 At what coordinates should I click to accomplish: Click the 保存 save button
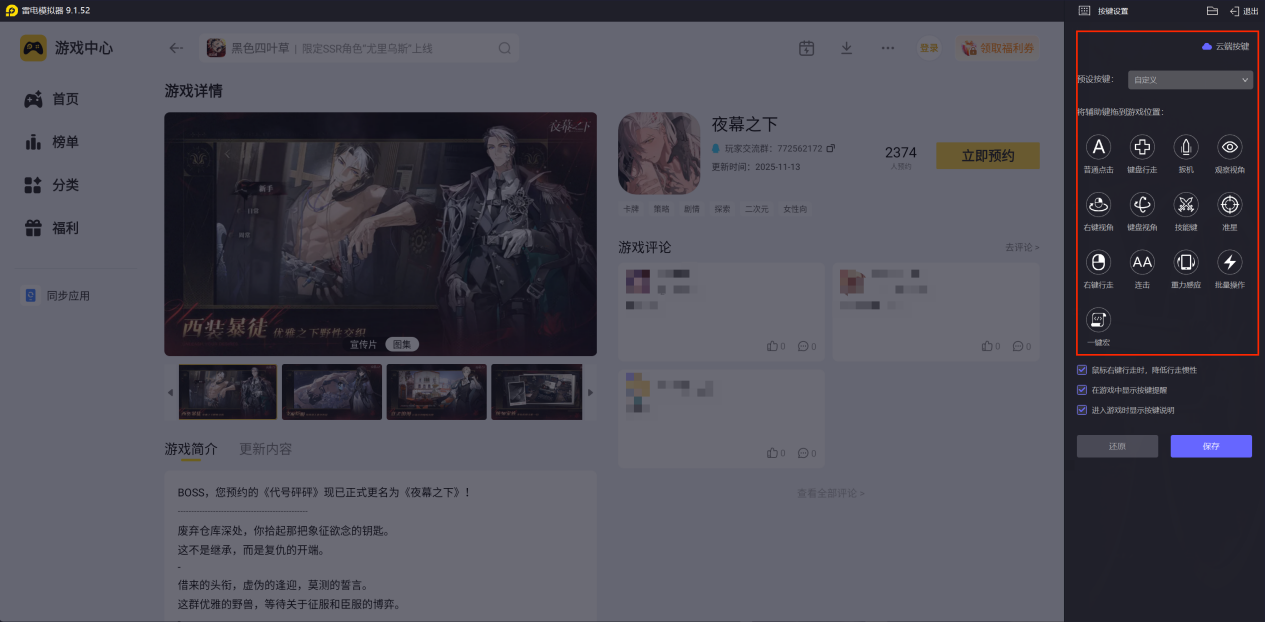point(1211,445)
